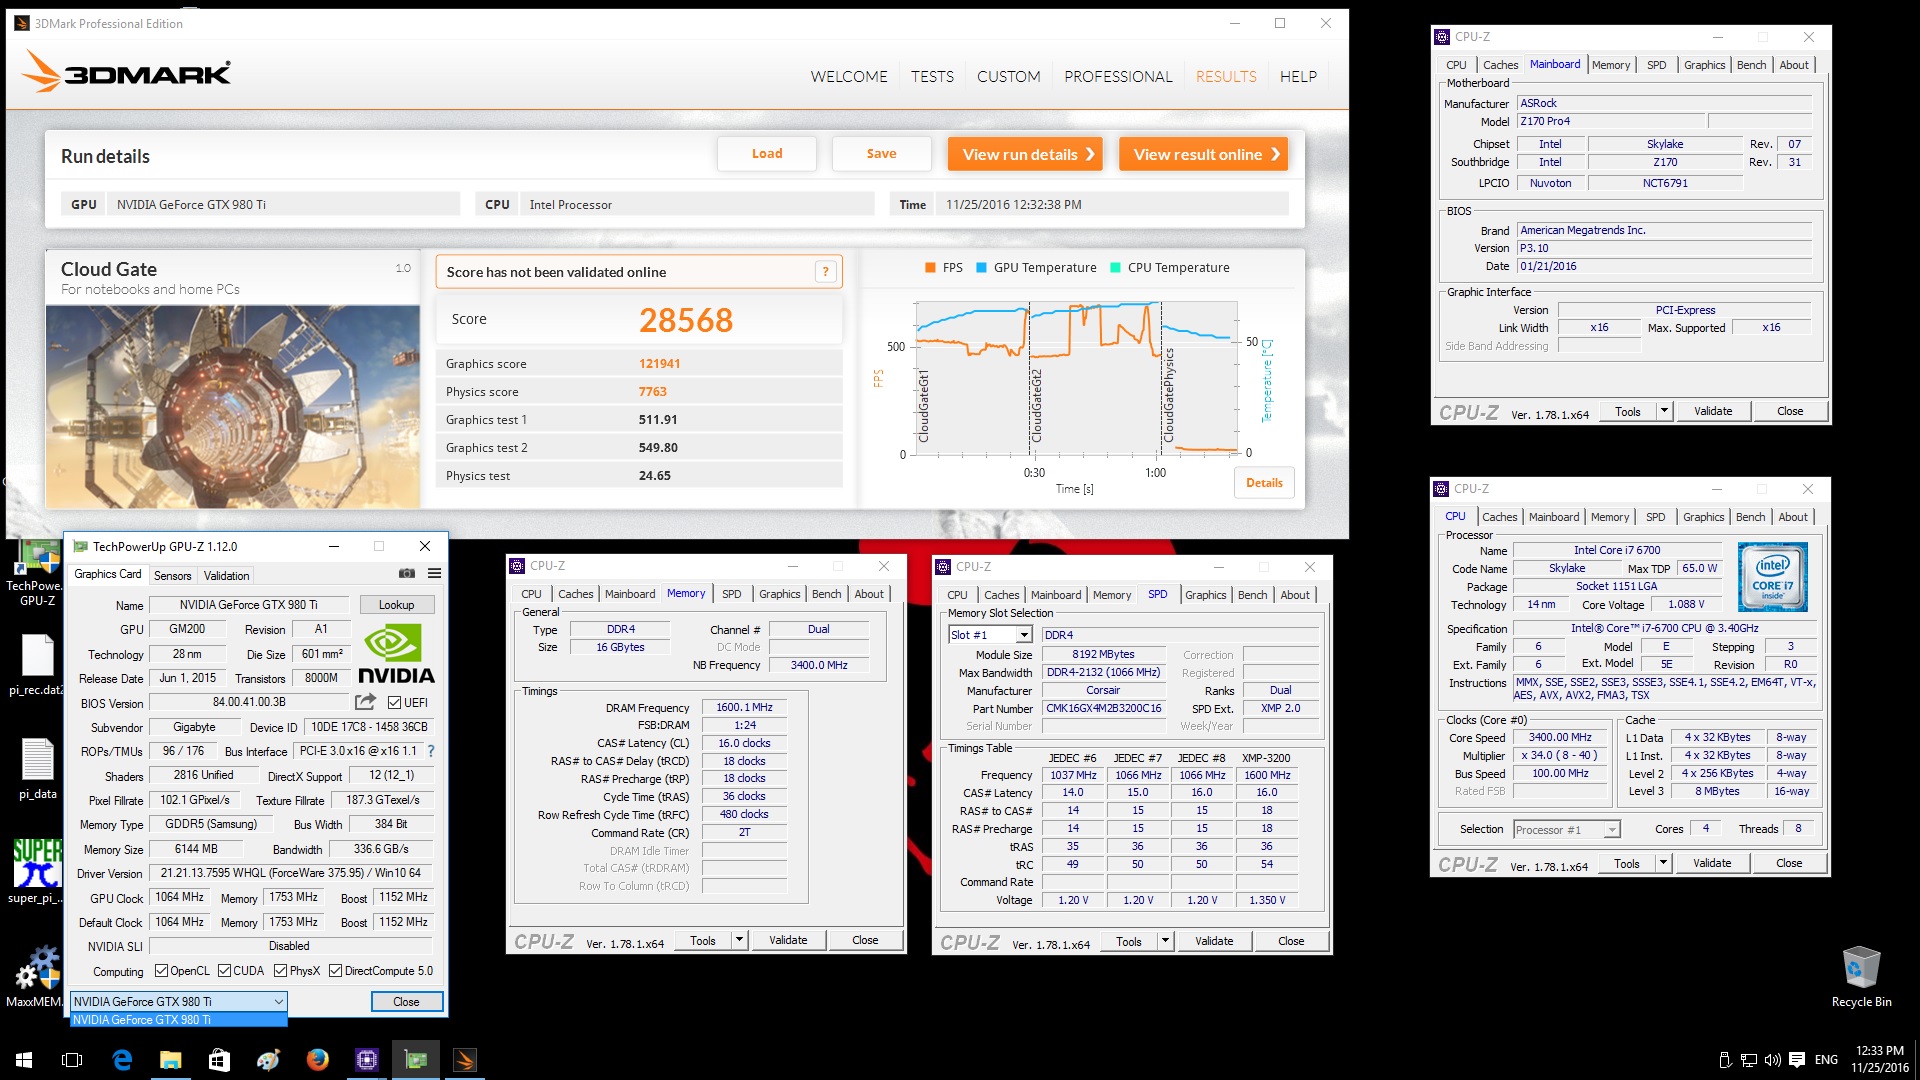Open Bench tab in CPU-Z Mainboard window
Viewport: 1920px width, 1080px height.
(1751, 65)
